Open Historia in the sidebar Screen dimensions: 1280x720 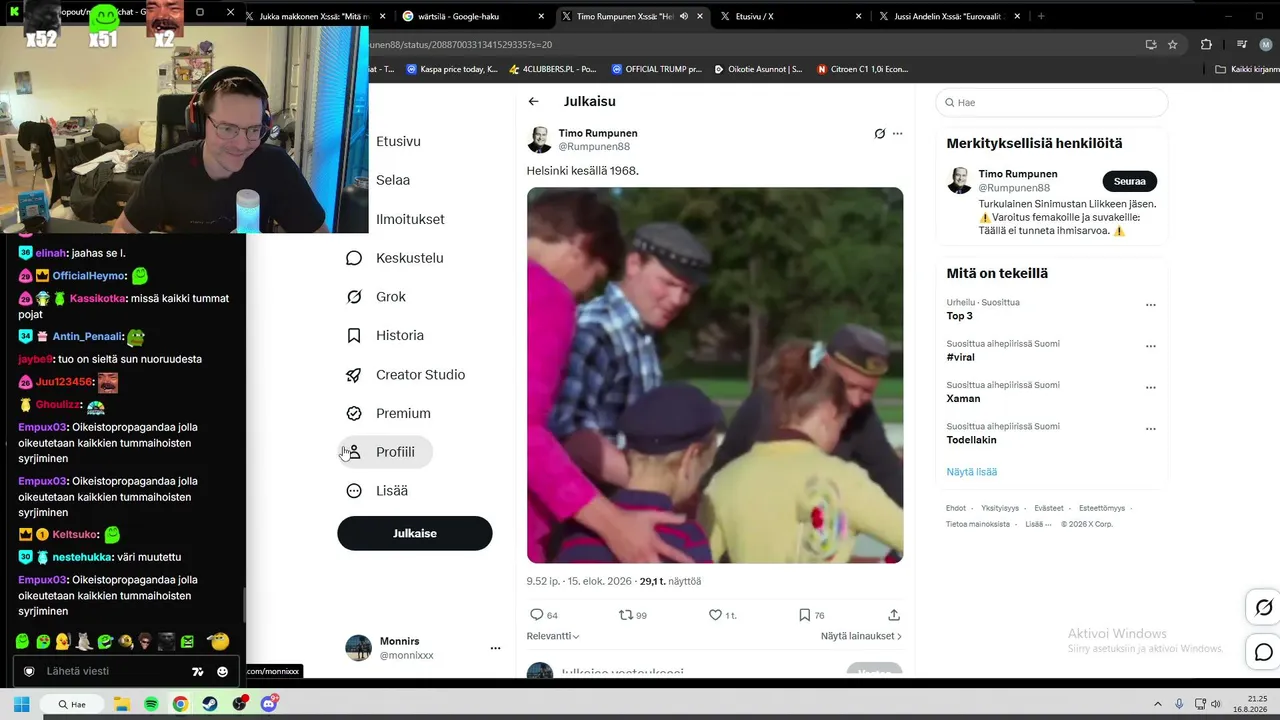384,335
